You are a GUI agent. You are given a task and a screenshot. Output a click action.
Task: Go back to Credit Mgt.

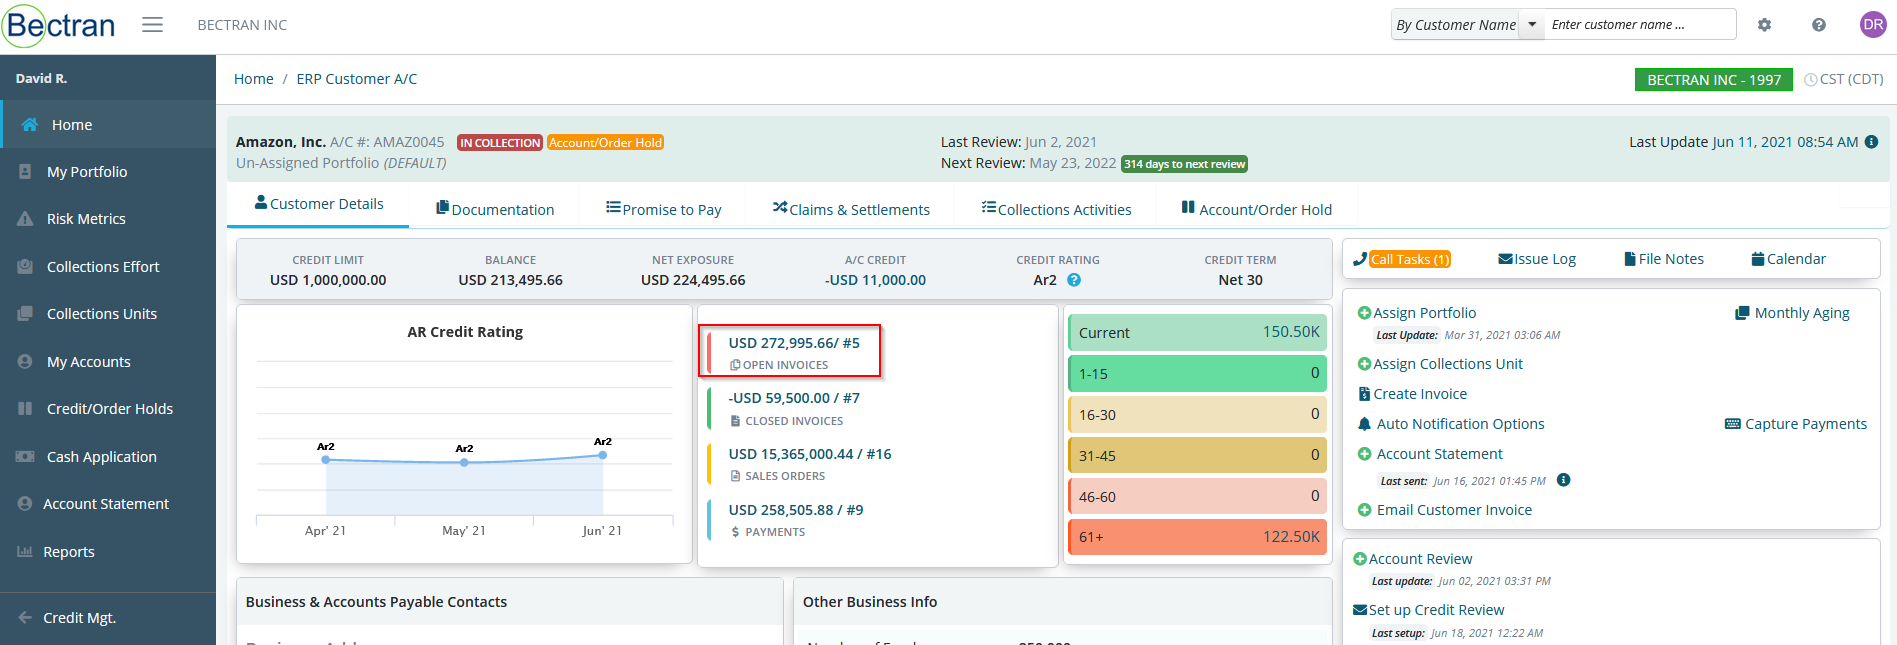click(108, 618)
